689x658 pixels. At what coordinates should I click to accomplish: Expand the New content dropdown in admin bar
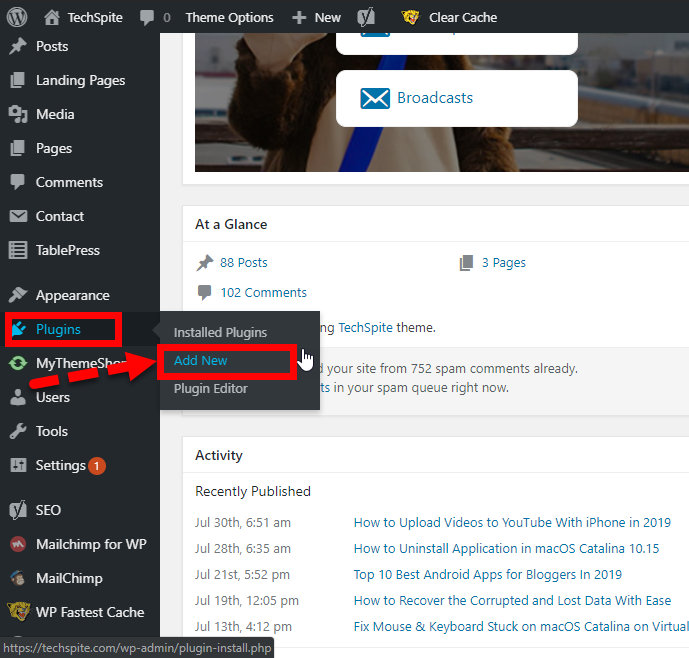316,17
